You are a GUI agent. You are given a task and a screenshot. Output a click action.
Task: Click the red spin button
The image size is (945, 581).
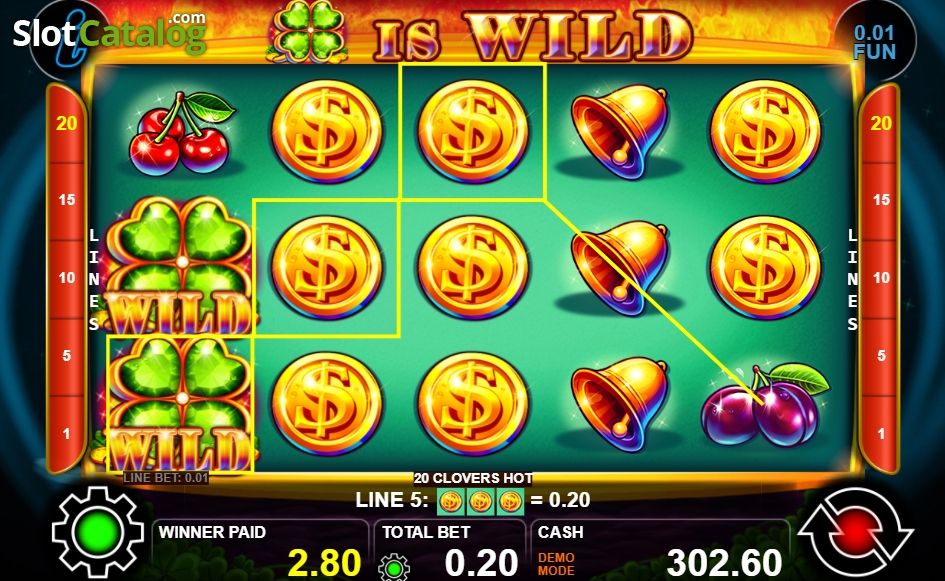click(855, 532)
